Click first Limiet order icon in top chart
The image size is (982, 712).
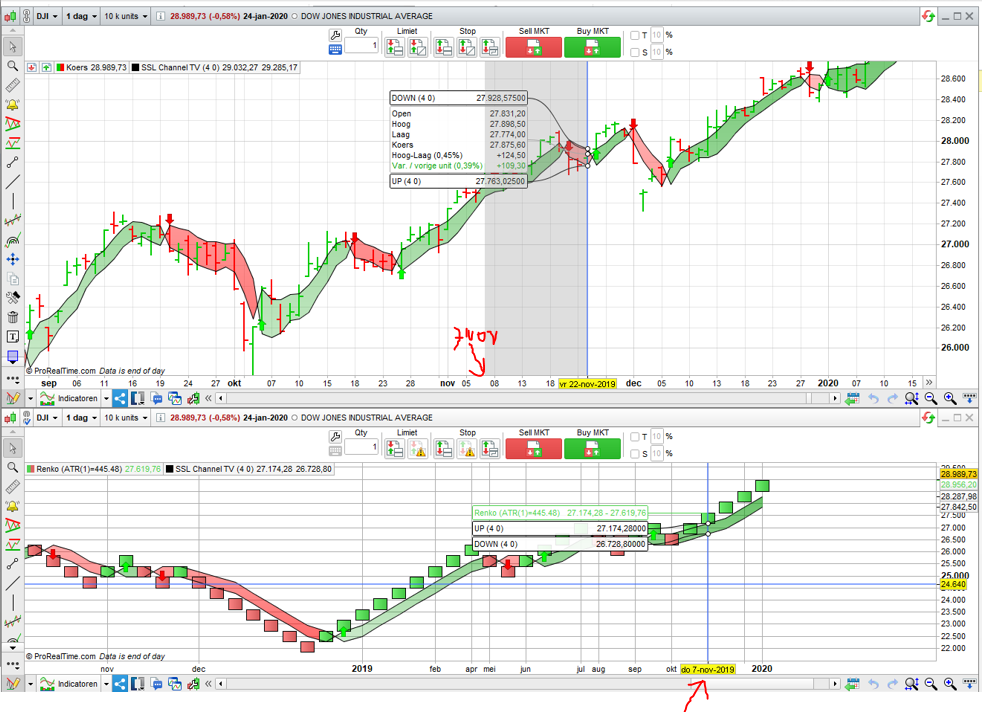[x=394, y=47]
